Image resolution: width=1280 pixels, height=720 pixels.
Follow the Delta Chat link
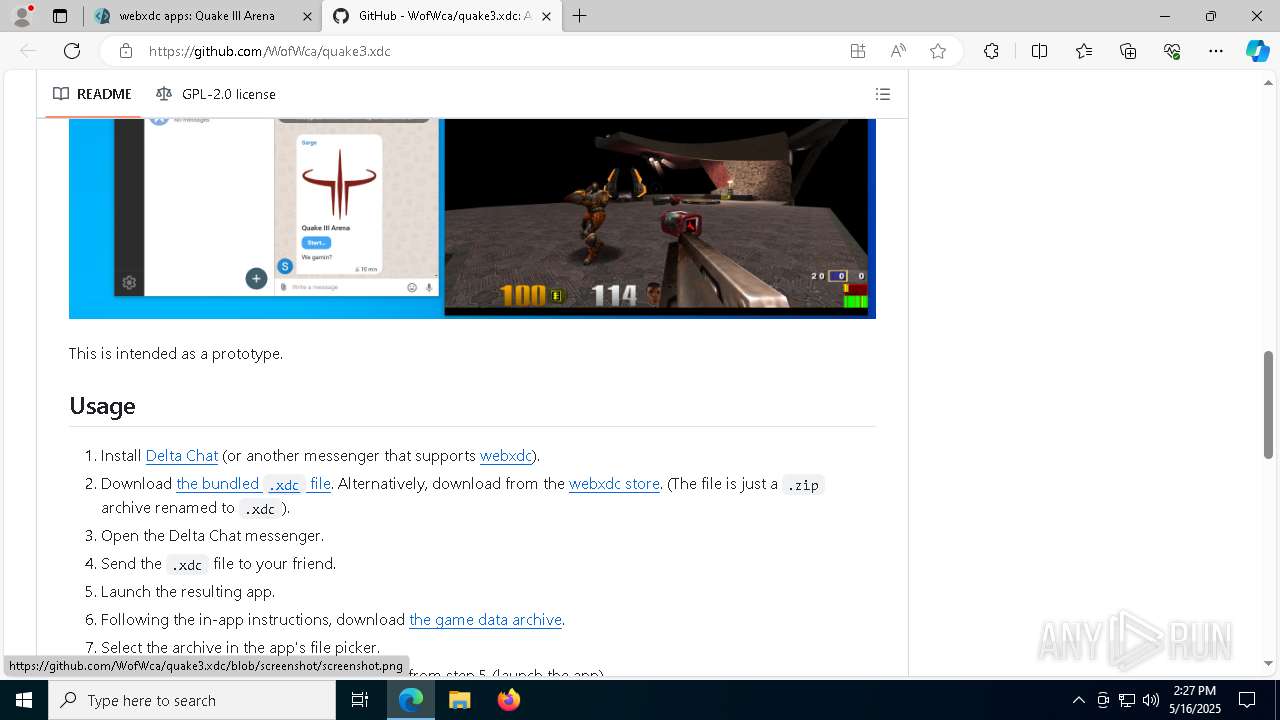[182, 455]
